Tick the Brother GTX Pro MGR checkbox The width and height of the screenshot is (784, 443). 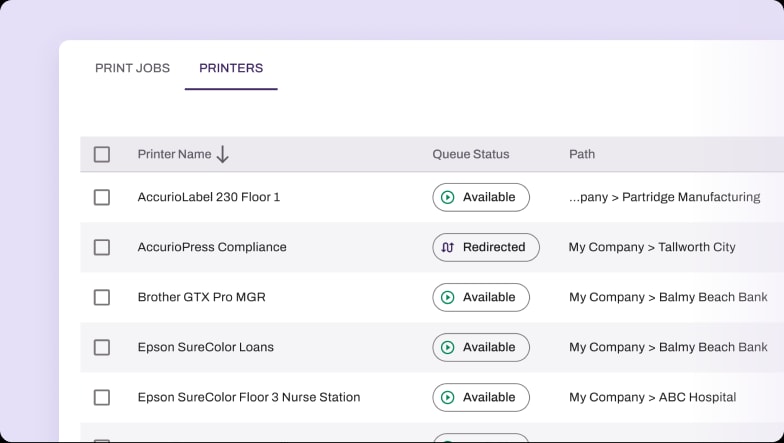pyautogui.click(x=102, y=297)
